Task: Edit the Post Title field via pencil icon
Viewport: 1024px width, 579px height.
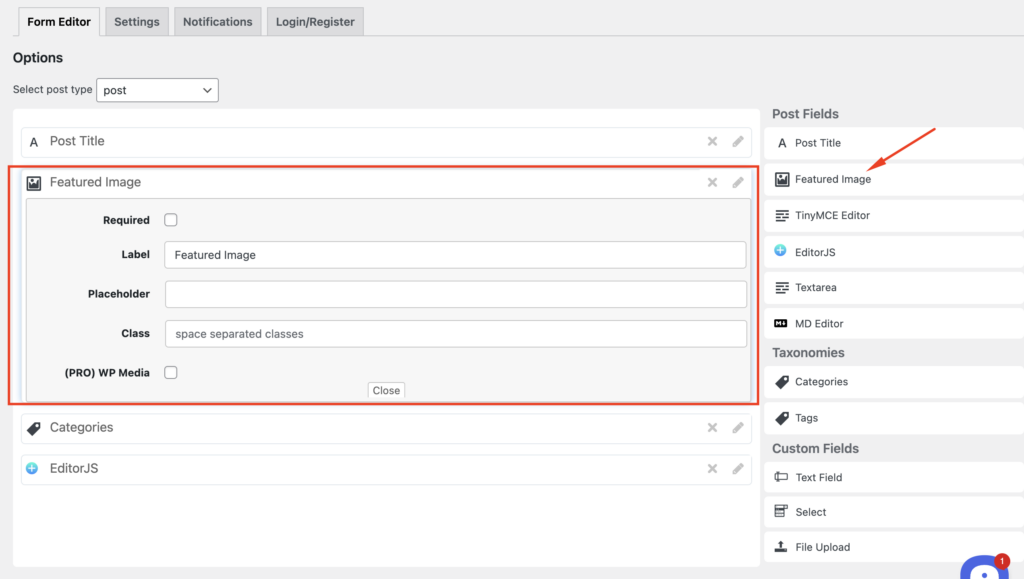Action: [x=738, y=142]
